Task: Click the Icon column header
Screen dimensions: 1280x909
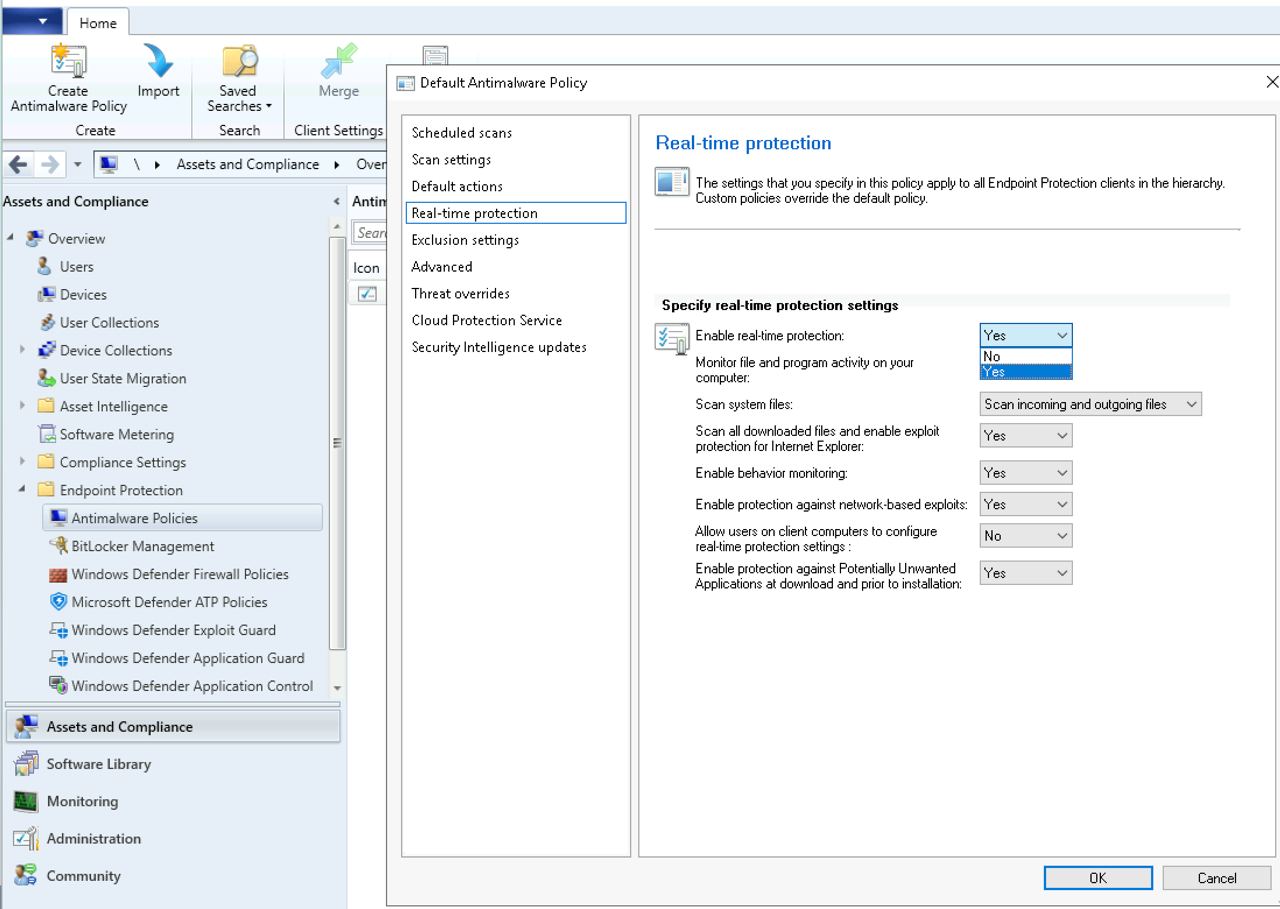Action: click(x=367, y=267)
